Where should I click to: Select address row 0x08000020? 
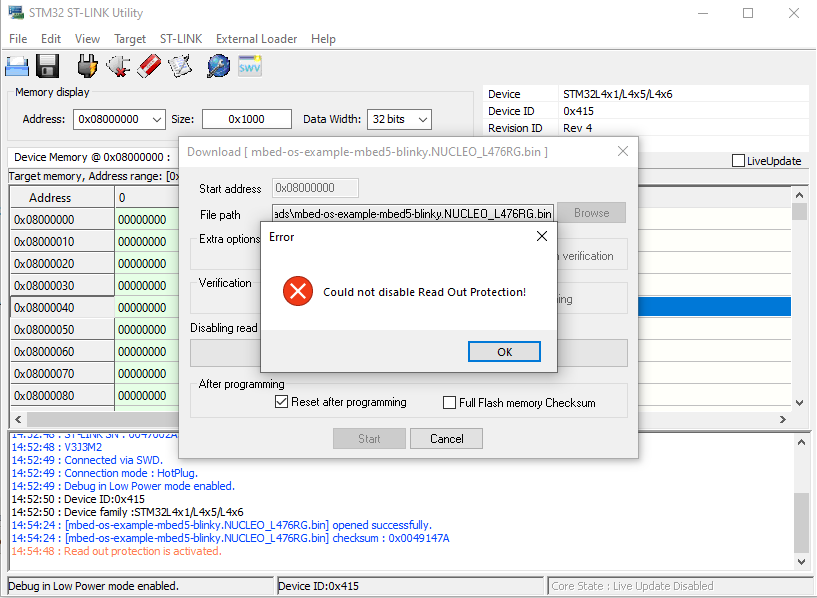[62, 264]
